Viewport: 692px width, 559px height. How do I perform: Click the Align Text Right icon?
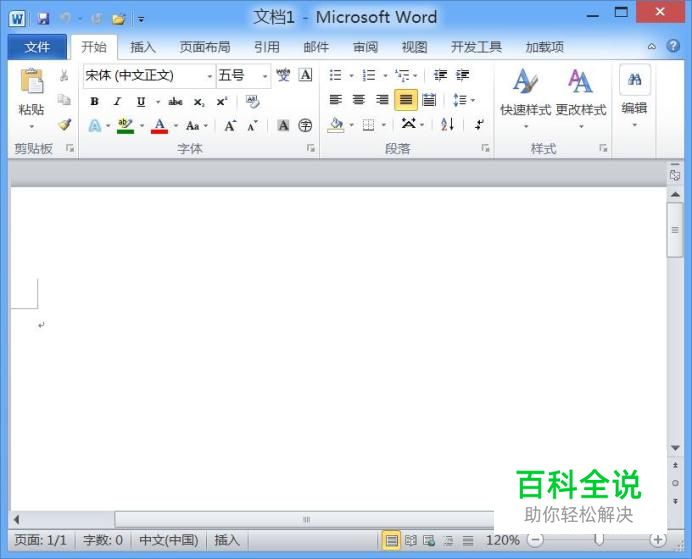[x=382, y=100]
